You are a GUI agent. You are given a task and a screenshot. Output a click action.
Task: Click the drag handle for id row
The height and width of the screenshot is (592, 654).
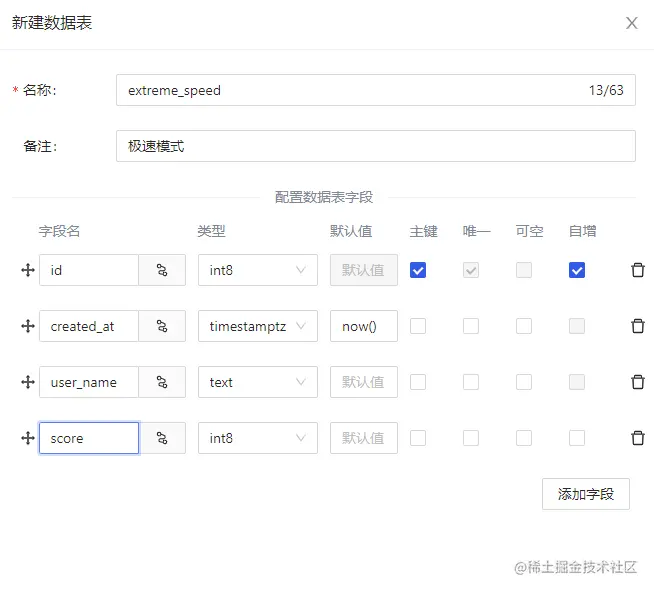coord(28,270)
